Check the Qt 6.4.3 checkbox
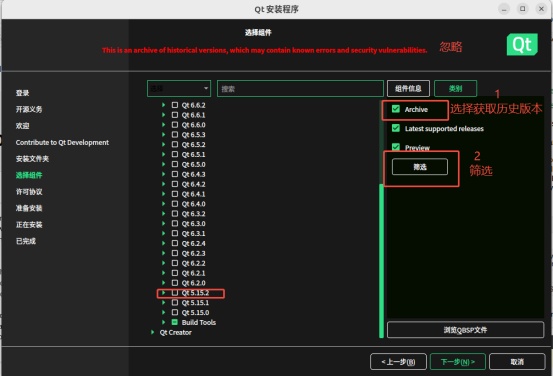This screenshot has width=553, height=377. 175,174
